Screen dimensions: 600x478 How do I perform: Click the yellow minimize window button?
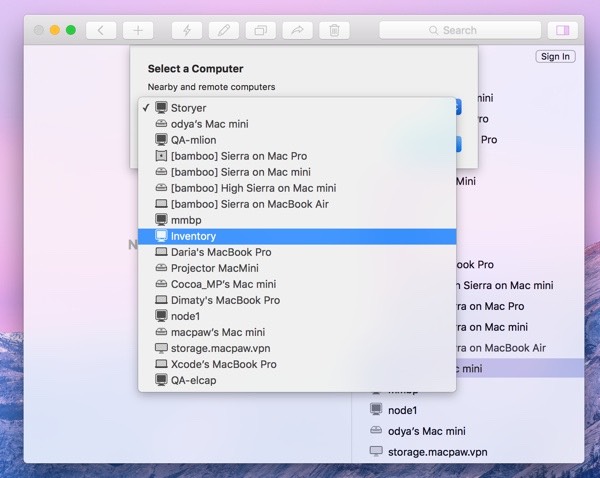click(x=55, y=30)
